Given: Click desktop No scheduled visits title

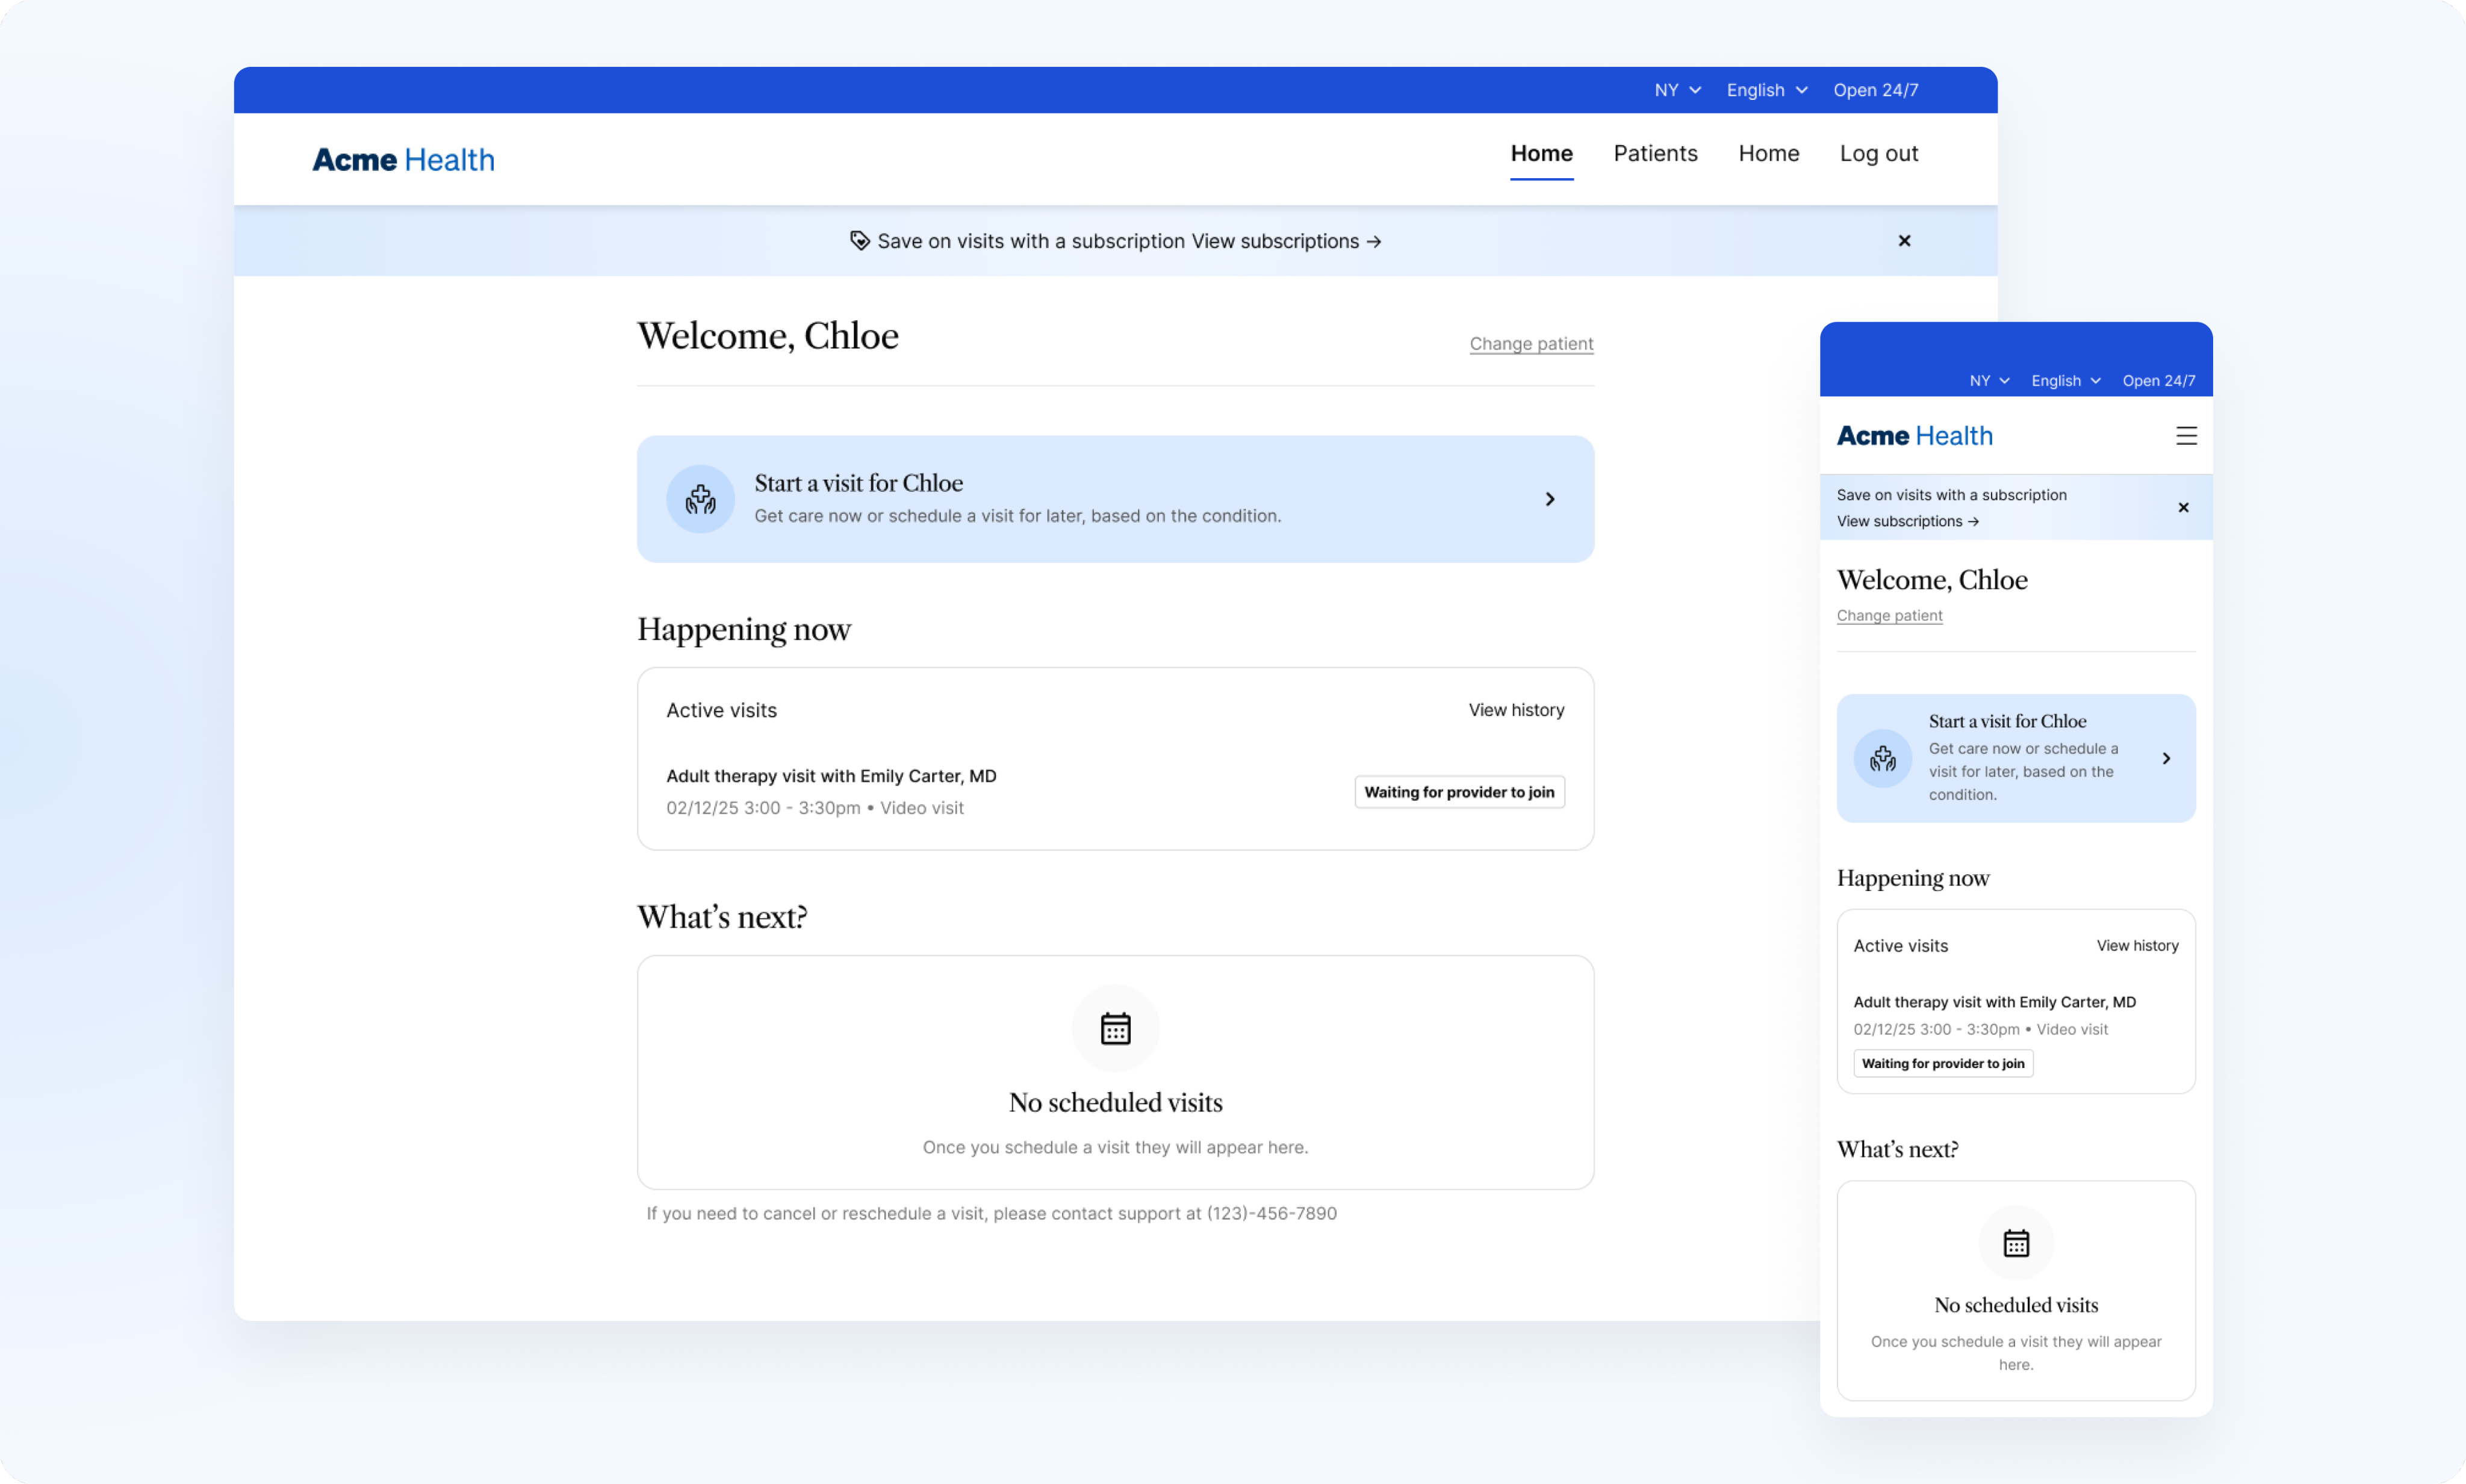Looking at the screenshot, I should pyautogui.click(x=1115, y=1102).
